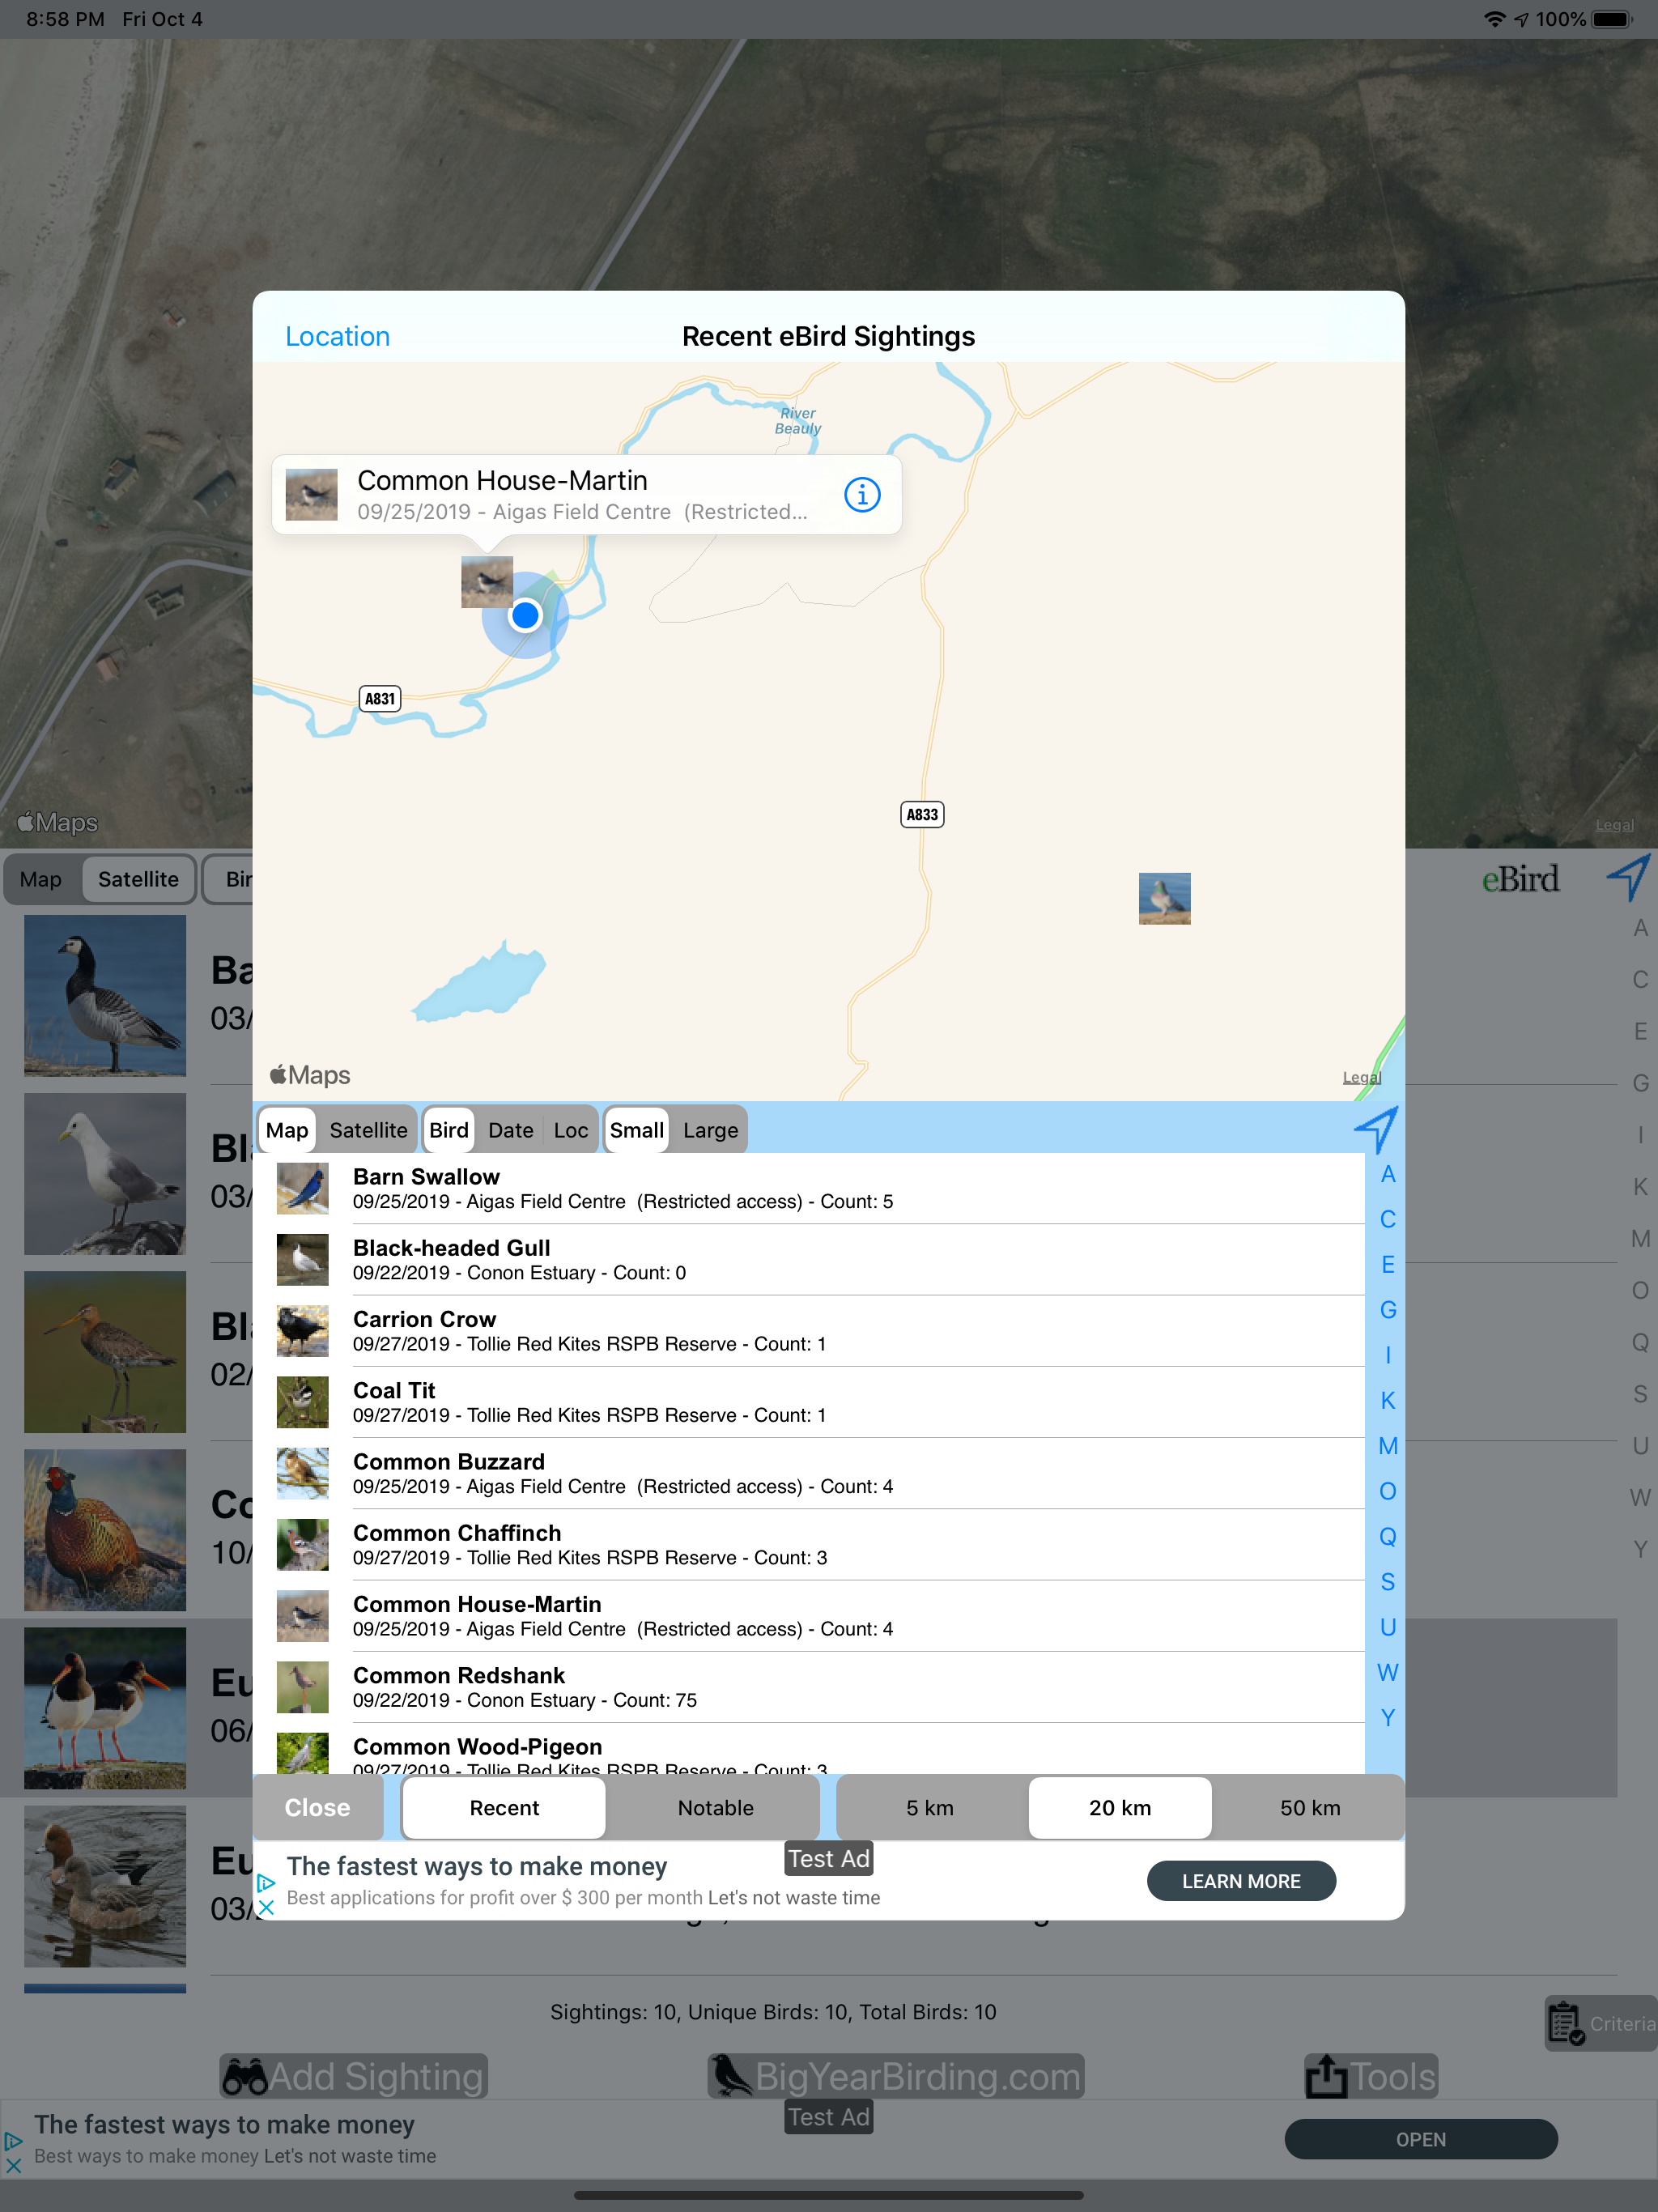Viewport: 1658px width, 2212px height.
Task: Sort sightings by Date
Action: (x=511, y=1130)
